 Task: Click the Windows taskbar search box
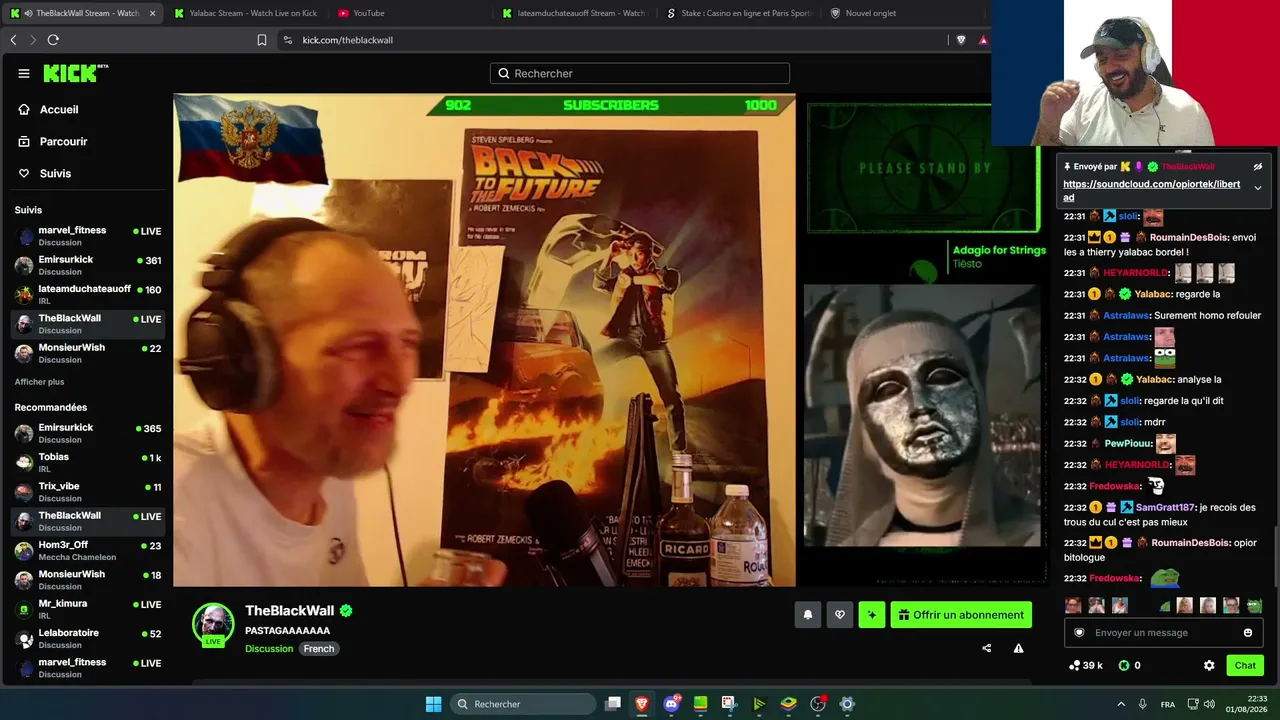[523, 704]
